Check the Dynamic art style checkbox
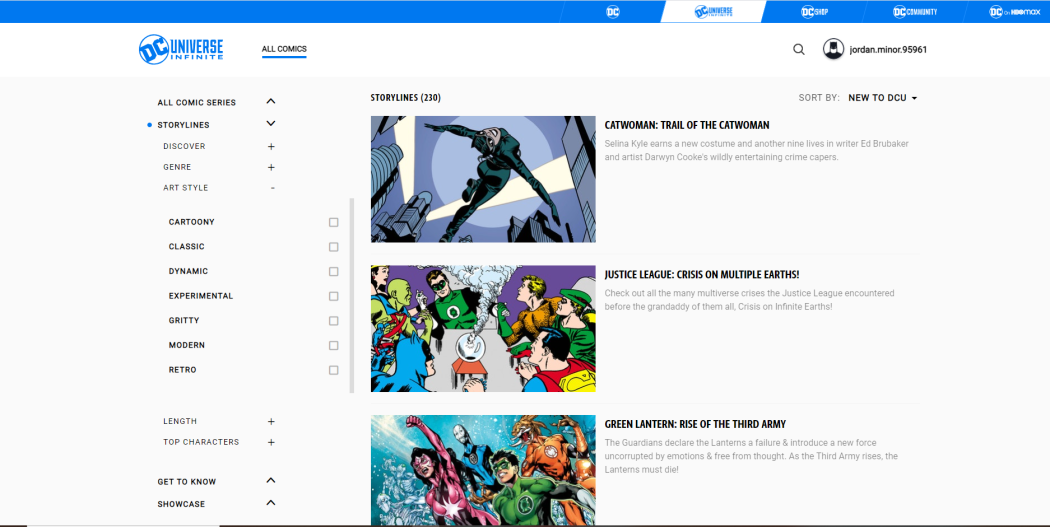This screenshot has width=1050, height=527. [333, 272]
